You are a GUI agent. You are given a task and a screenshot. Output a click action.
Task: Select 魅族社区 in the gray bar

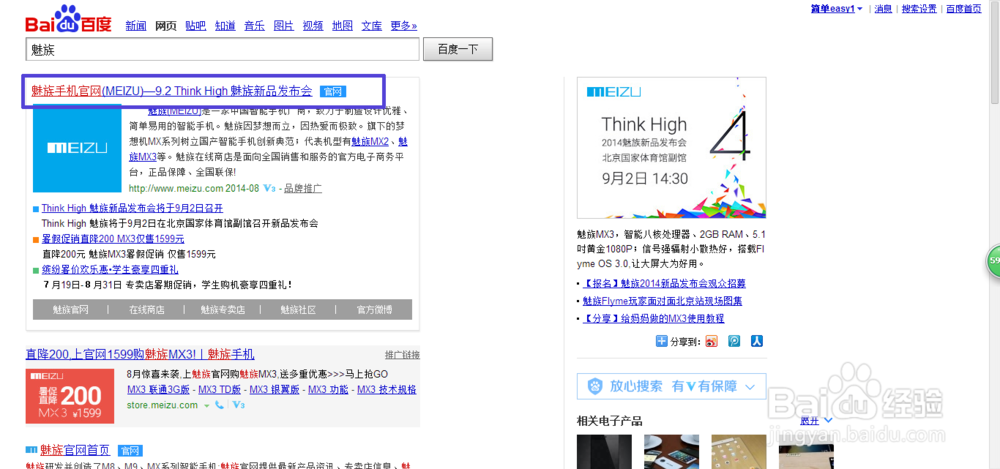pos(298,309)
